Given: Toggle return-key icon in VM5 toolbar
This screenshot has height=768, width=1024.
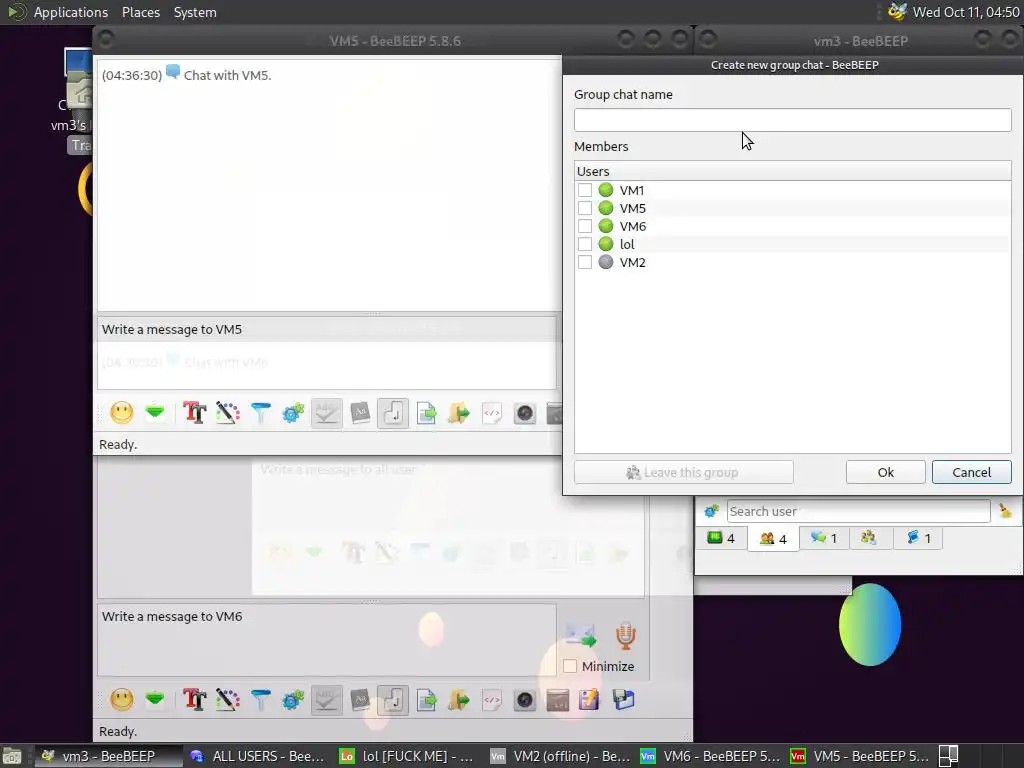Looking at the screenshot, I should pyautogui.click(x=393, y=413).
